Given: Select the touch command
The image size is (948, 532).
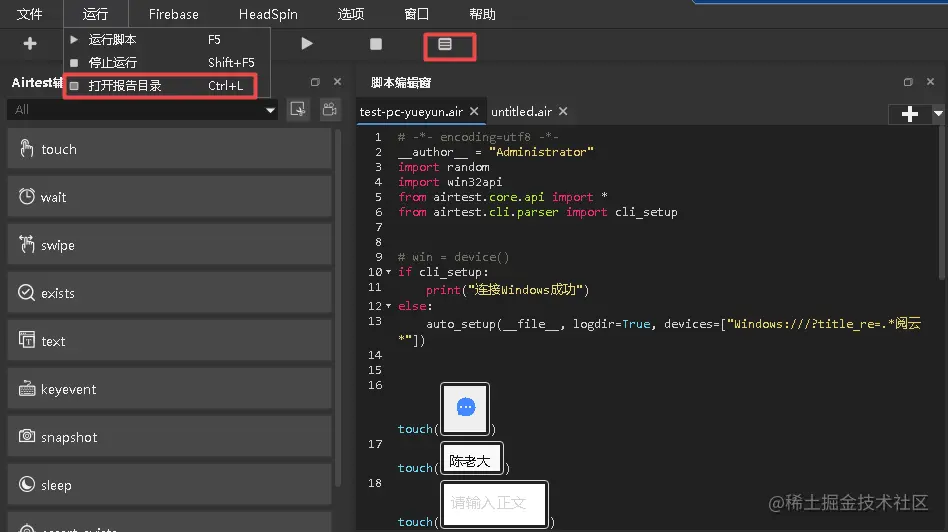Looking at the screenshot, I should [x=169, y=149].
